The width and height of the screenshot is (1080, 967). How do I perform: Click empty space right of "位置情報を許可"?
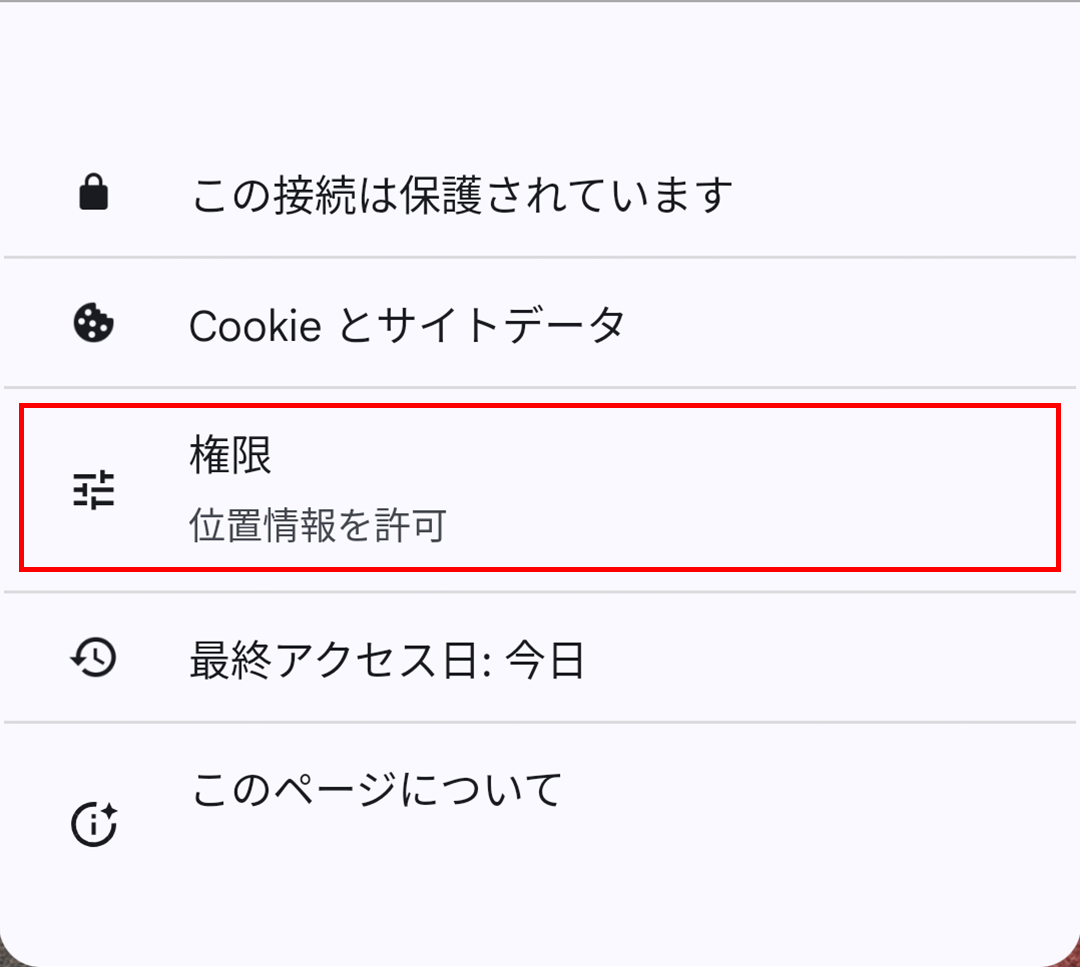click(750, 525)
